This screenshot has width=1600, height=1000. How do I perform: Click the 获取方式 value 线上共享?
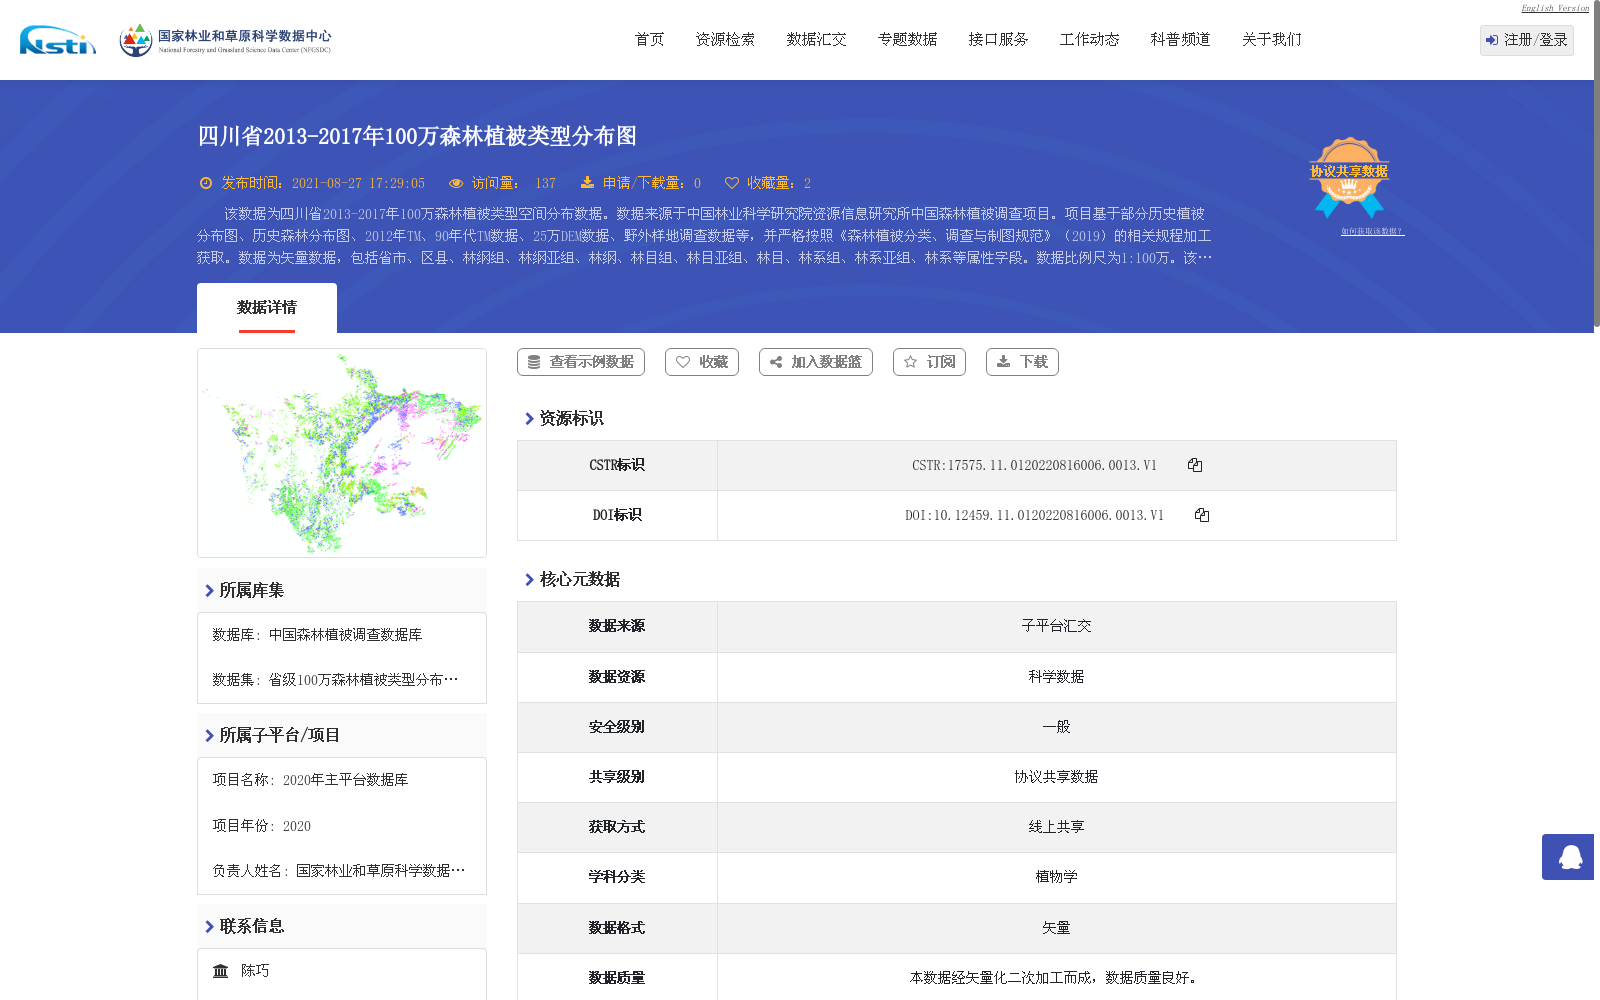[1056, 827]
